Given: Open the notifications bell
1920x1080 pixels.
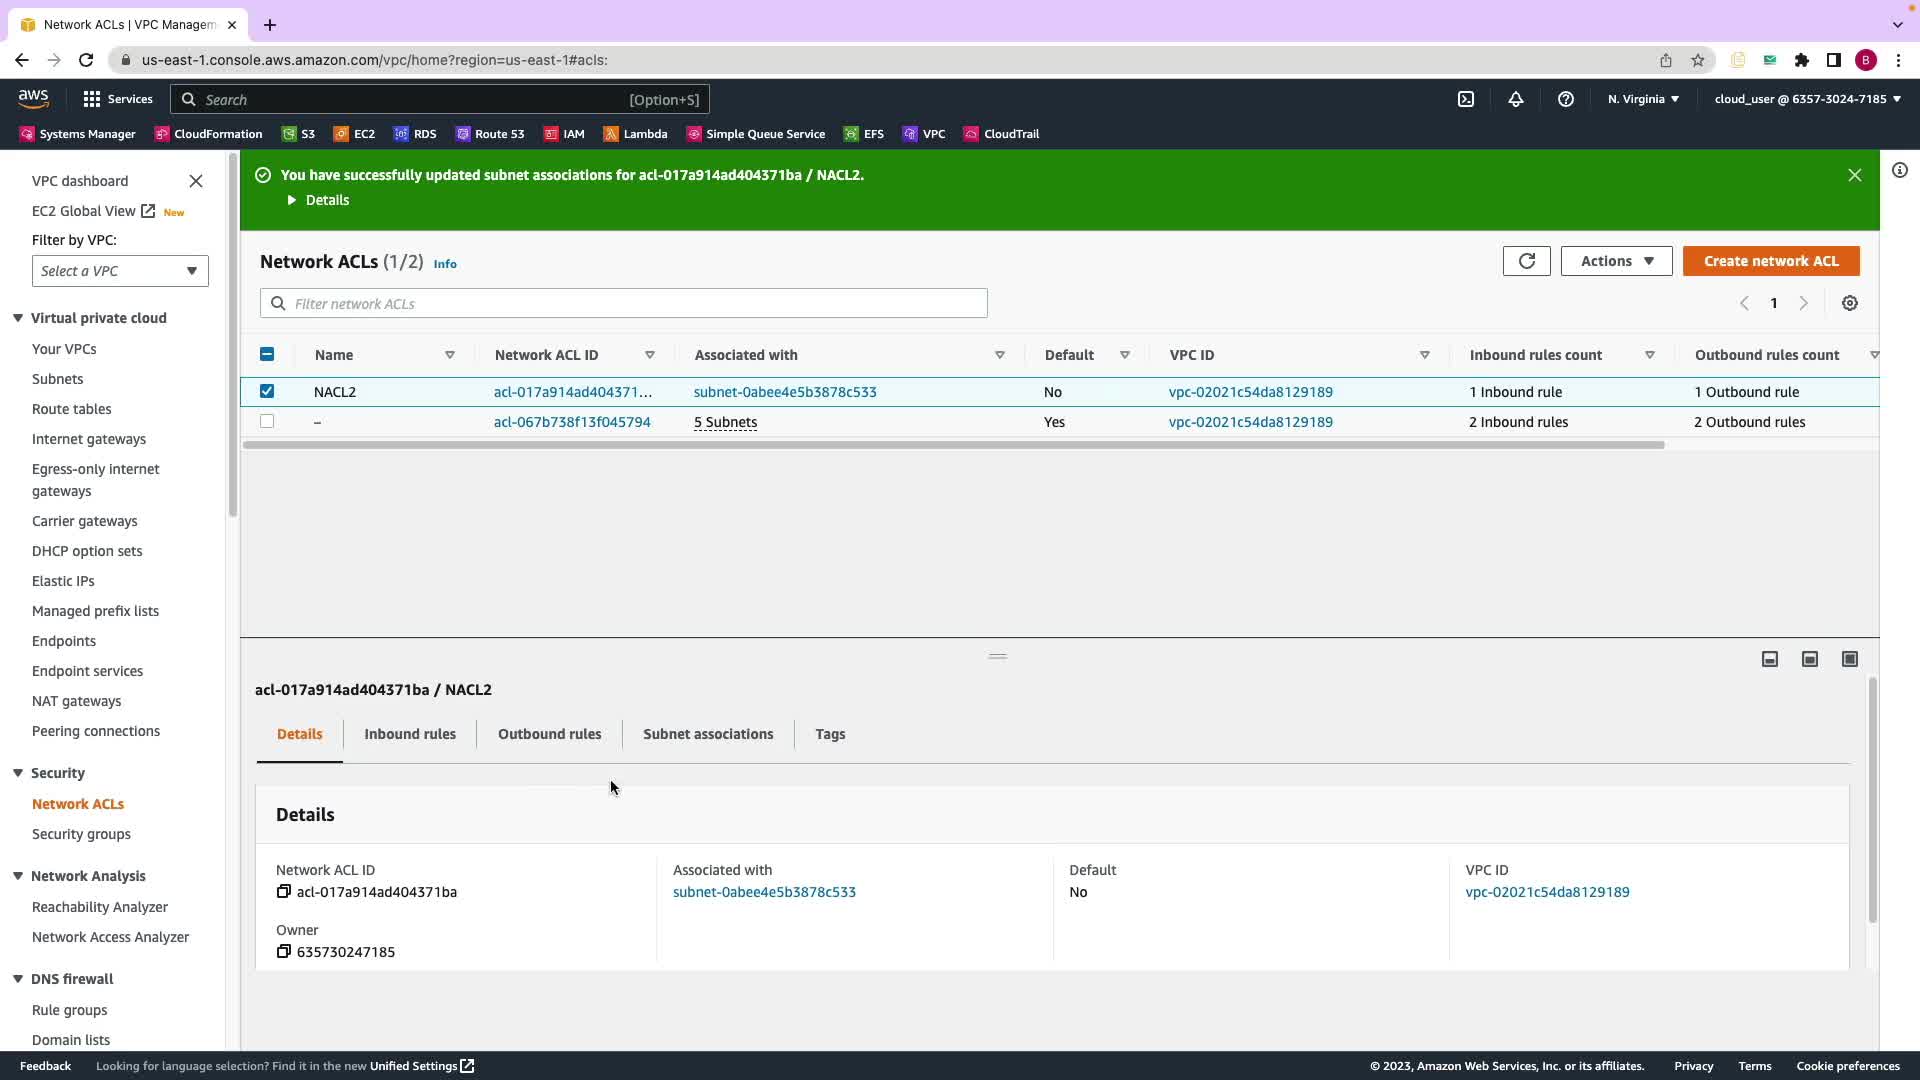Looking at the screenshot, I should point(1516,99).
